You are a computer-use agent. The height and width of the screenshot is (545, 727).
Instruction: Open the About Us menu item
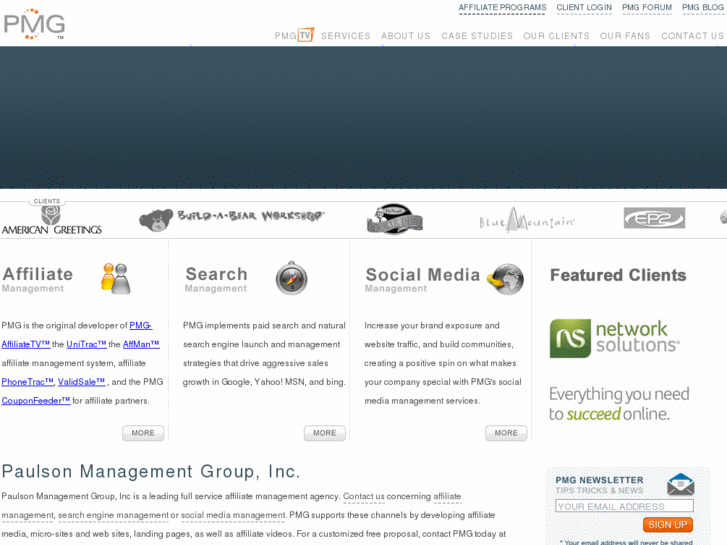[x=406, y=36]
